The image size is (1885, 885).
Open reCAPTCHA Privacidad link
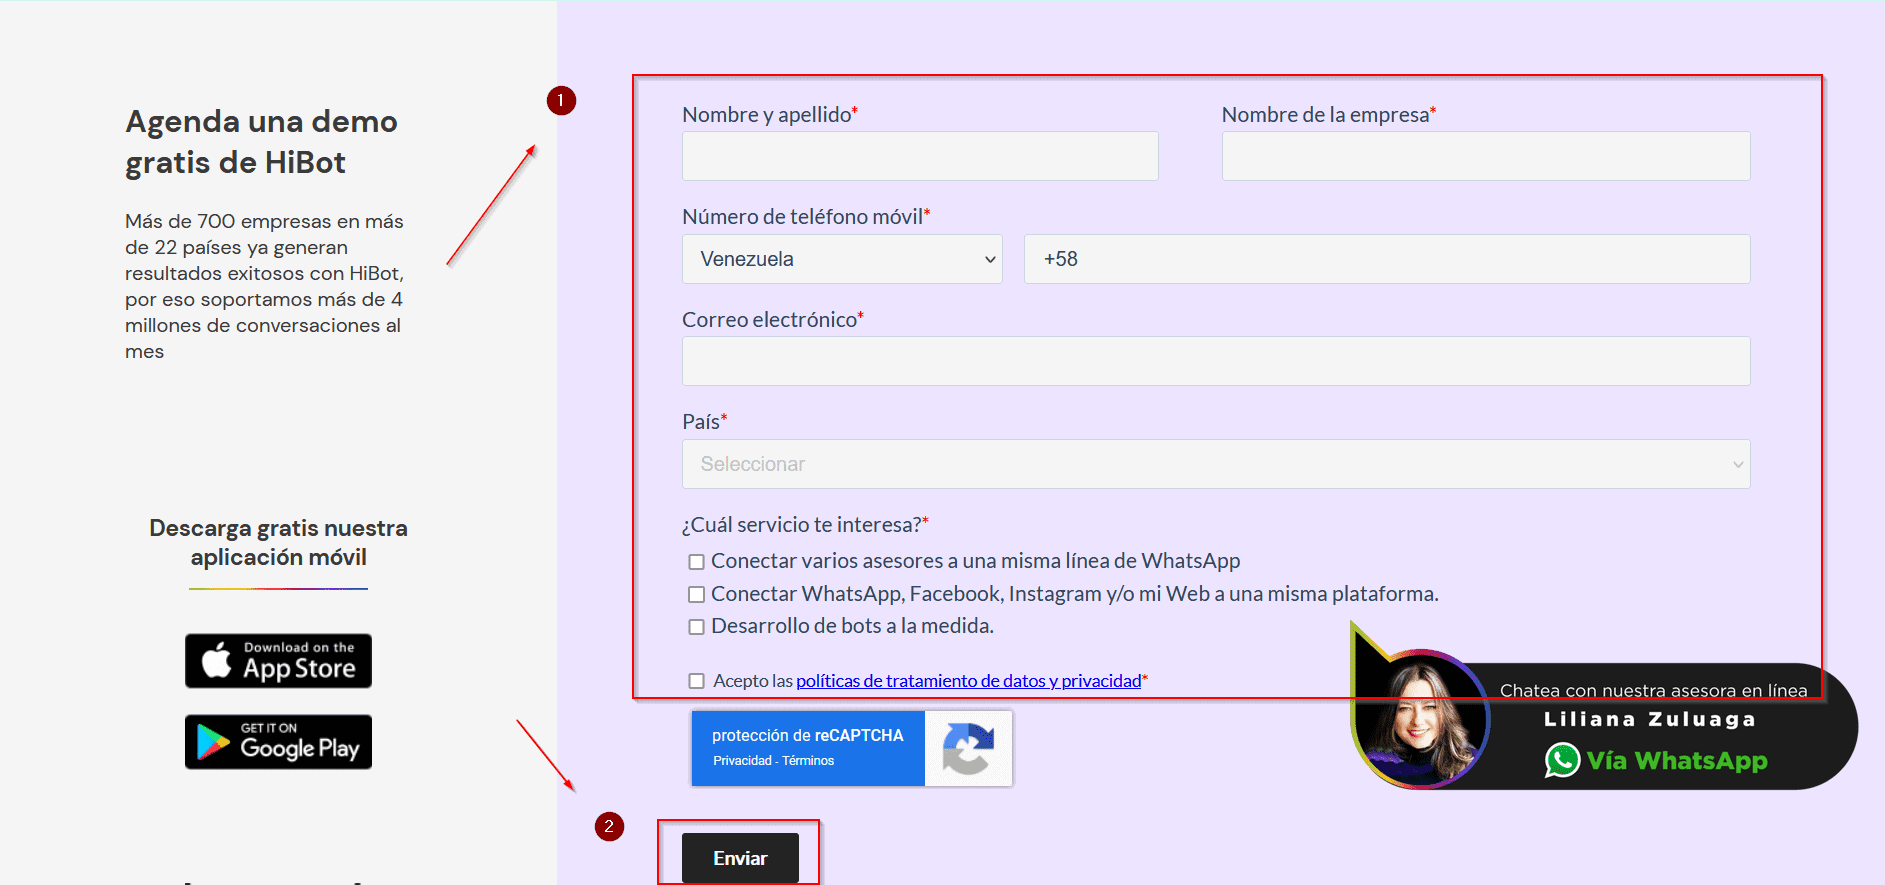pos(742,761)
